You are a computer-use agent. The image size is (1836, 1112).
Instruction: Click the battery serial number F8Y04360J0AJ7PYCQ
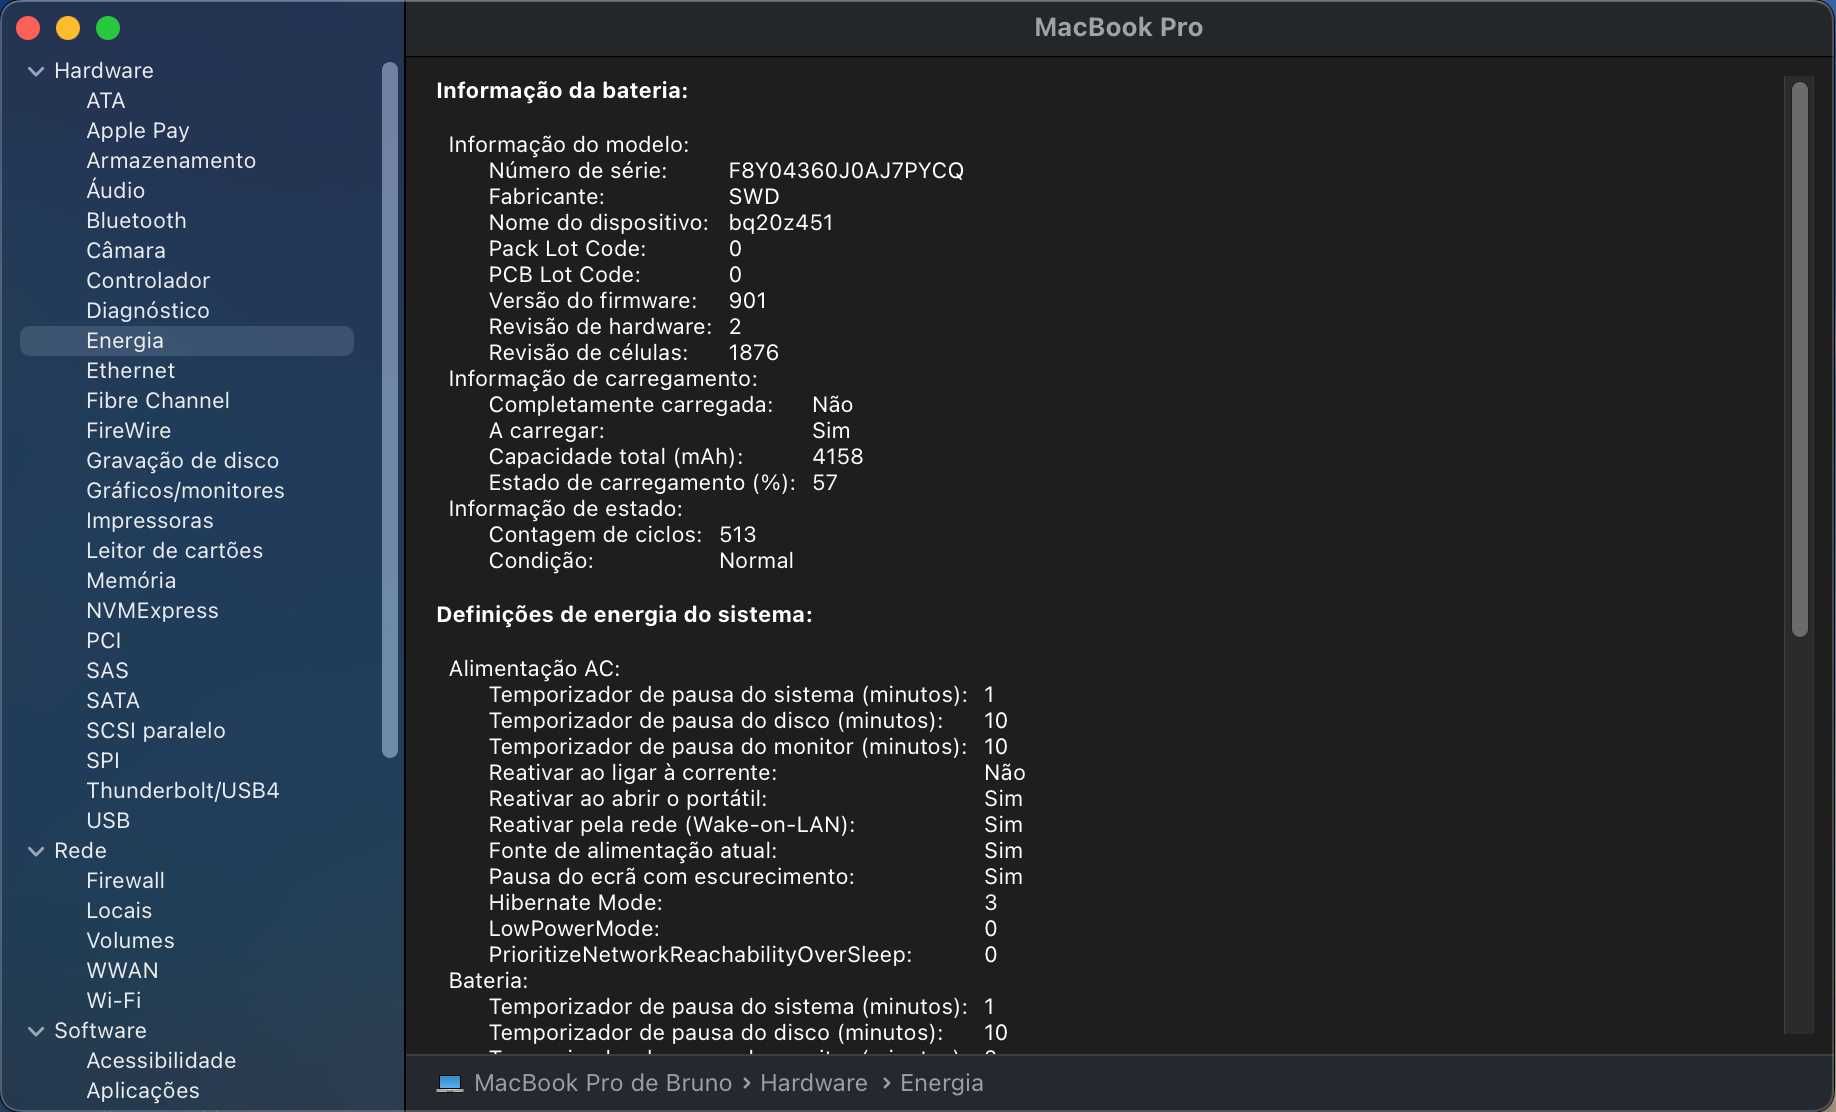pyautogui.click(x=846, y=171)
